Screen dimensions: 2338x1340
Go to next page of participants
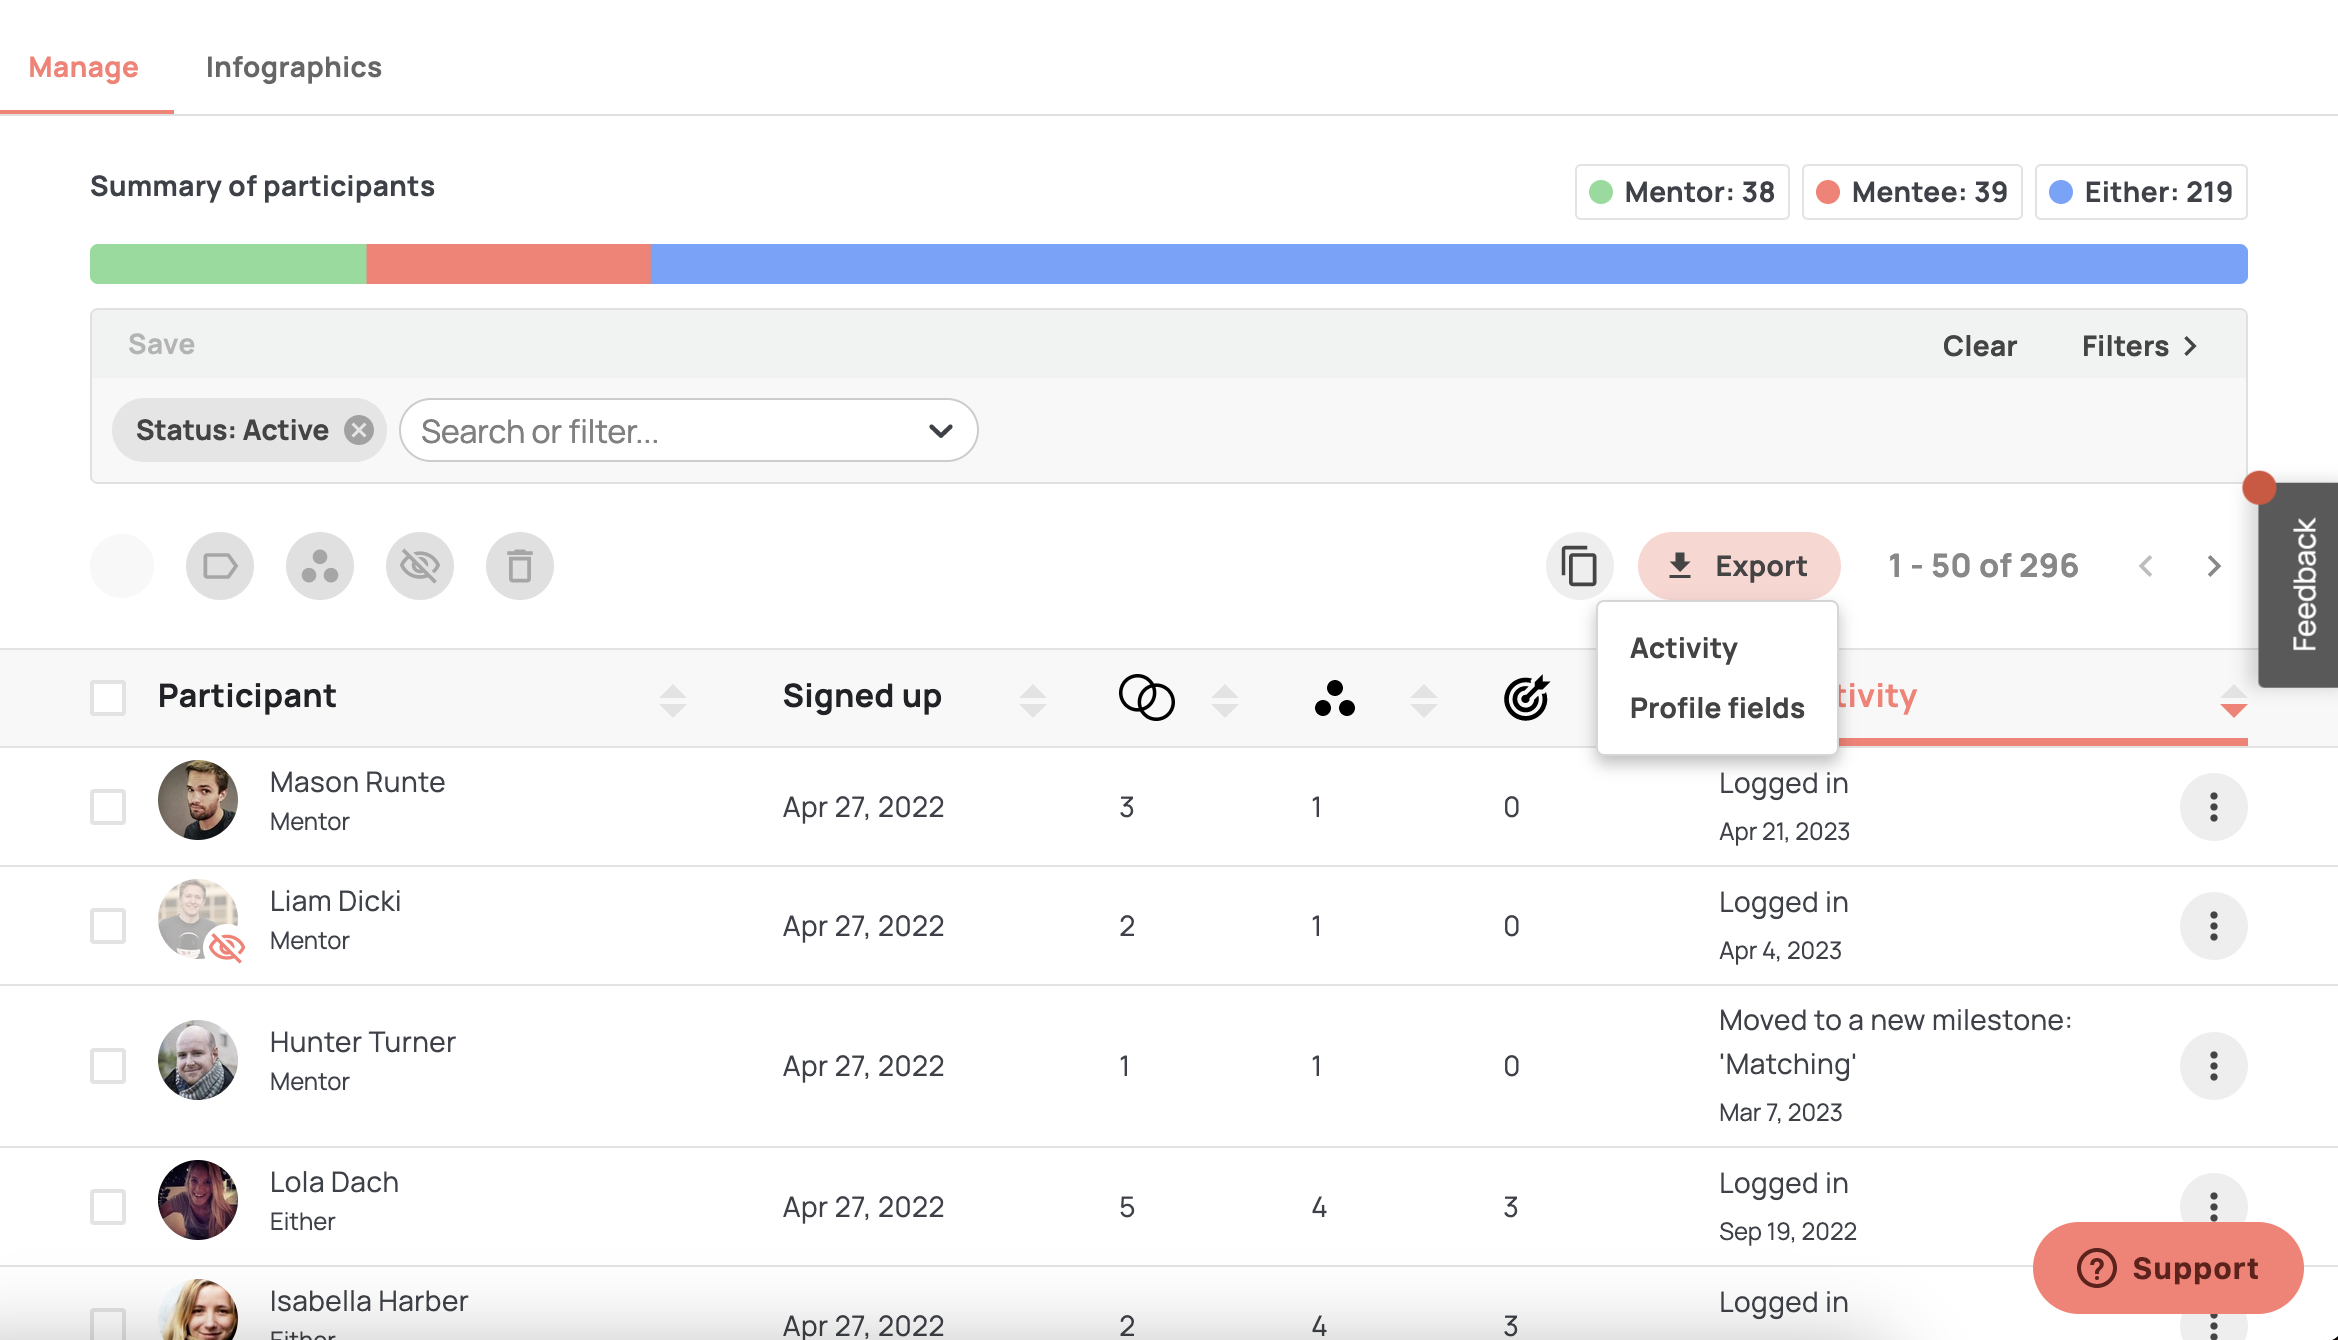point(2214,566)
